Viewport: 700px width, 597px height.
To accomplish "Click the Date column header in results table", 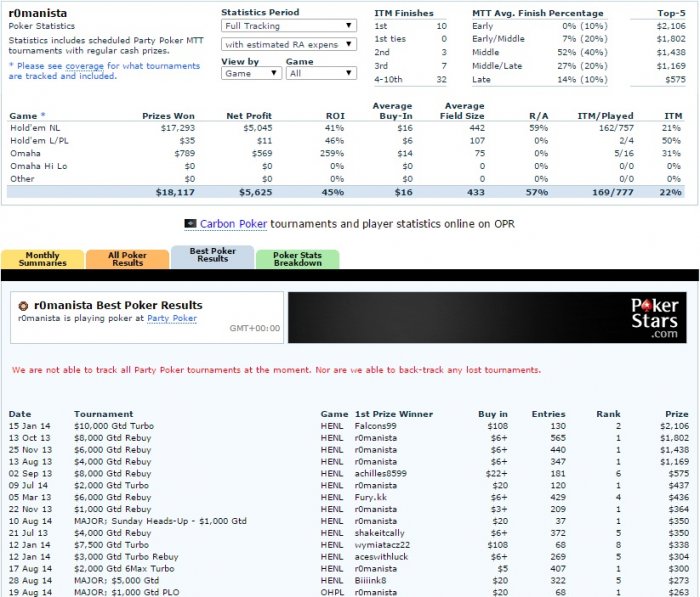I will tap(20, 414).
